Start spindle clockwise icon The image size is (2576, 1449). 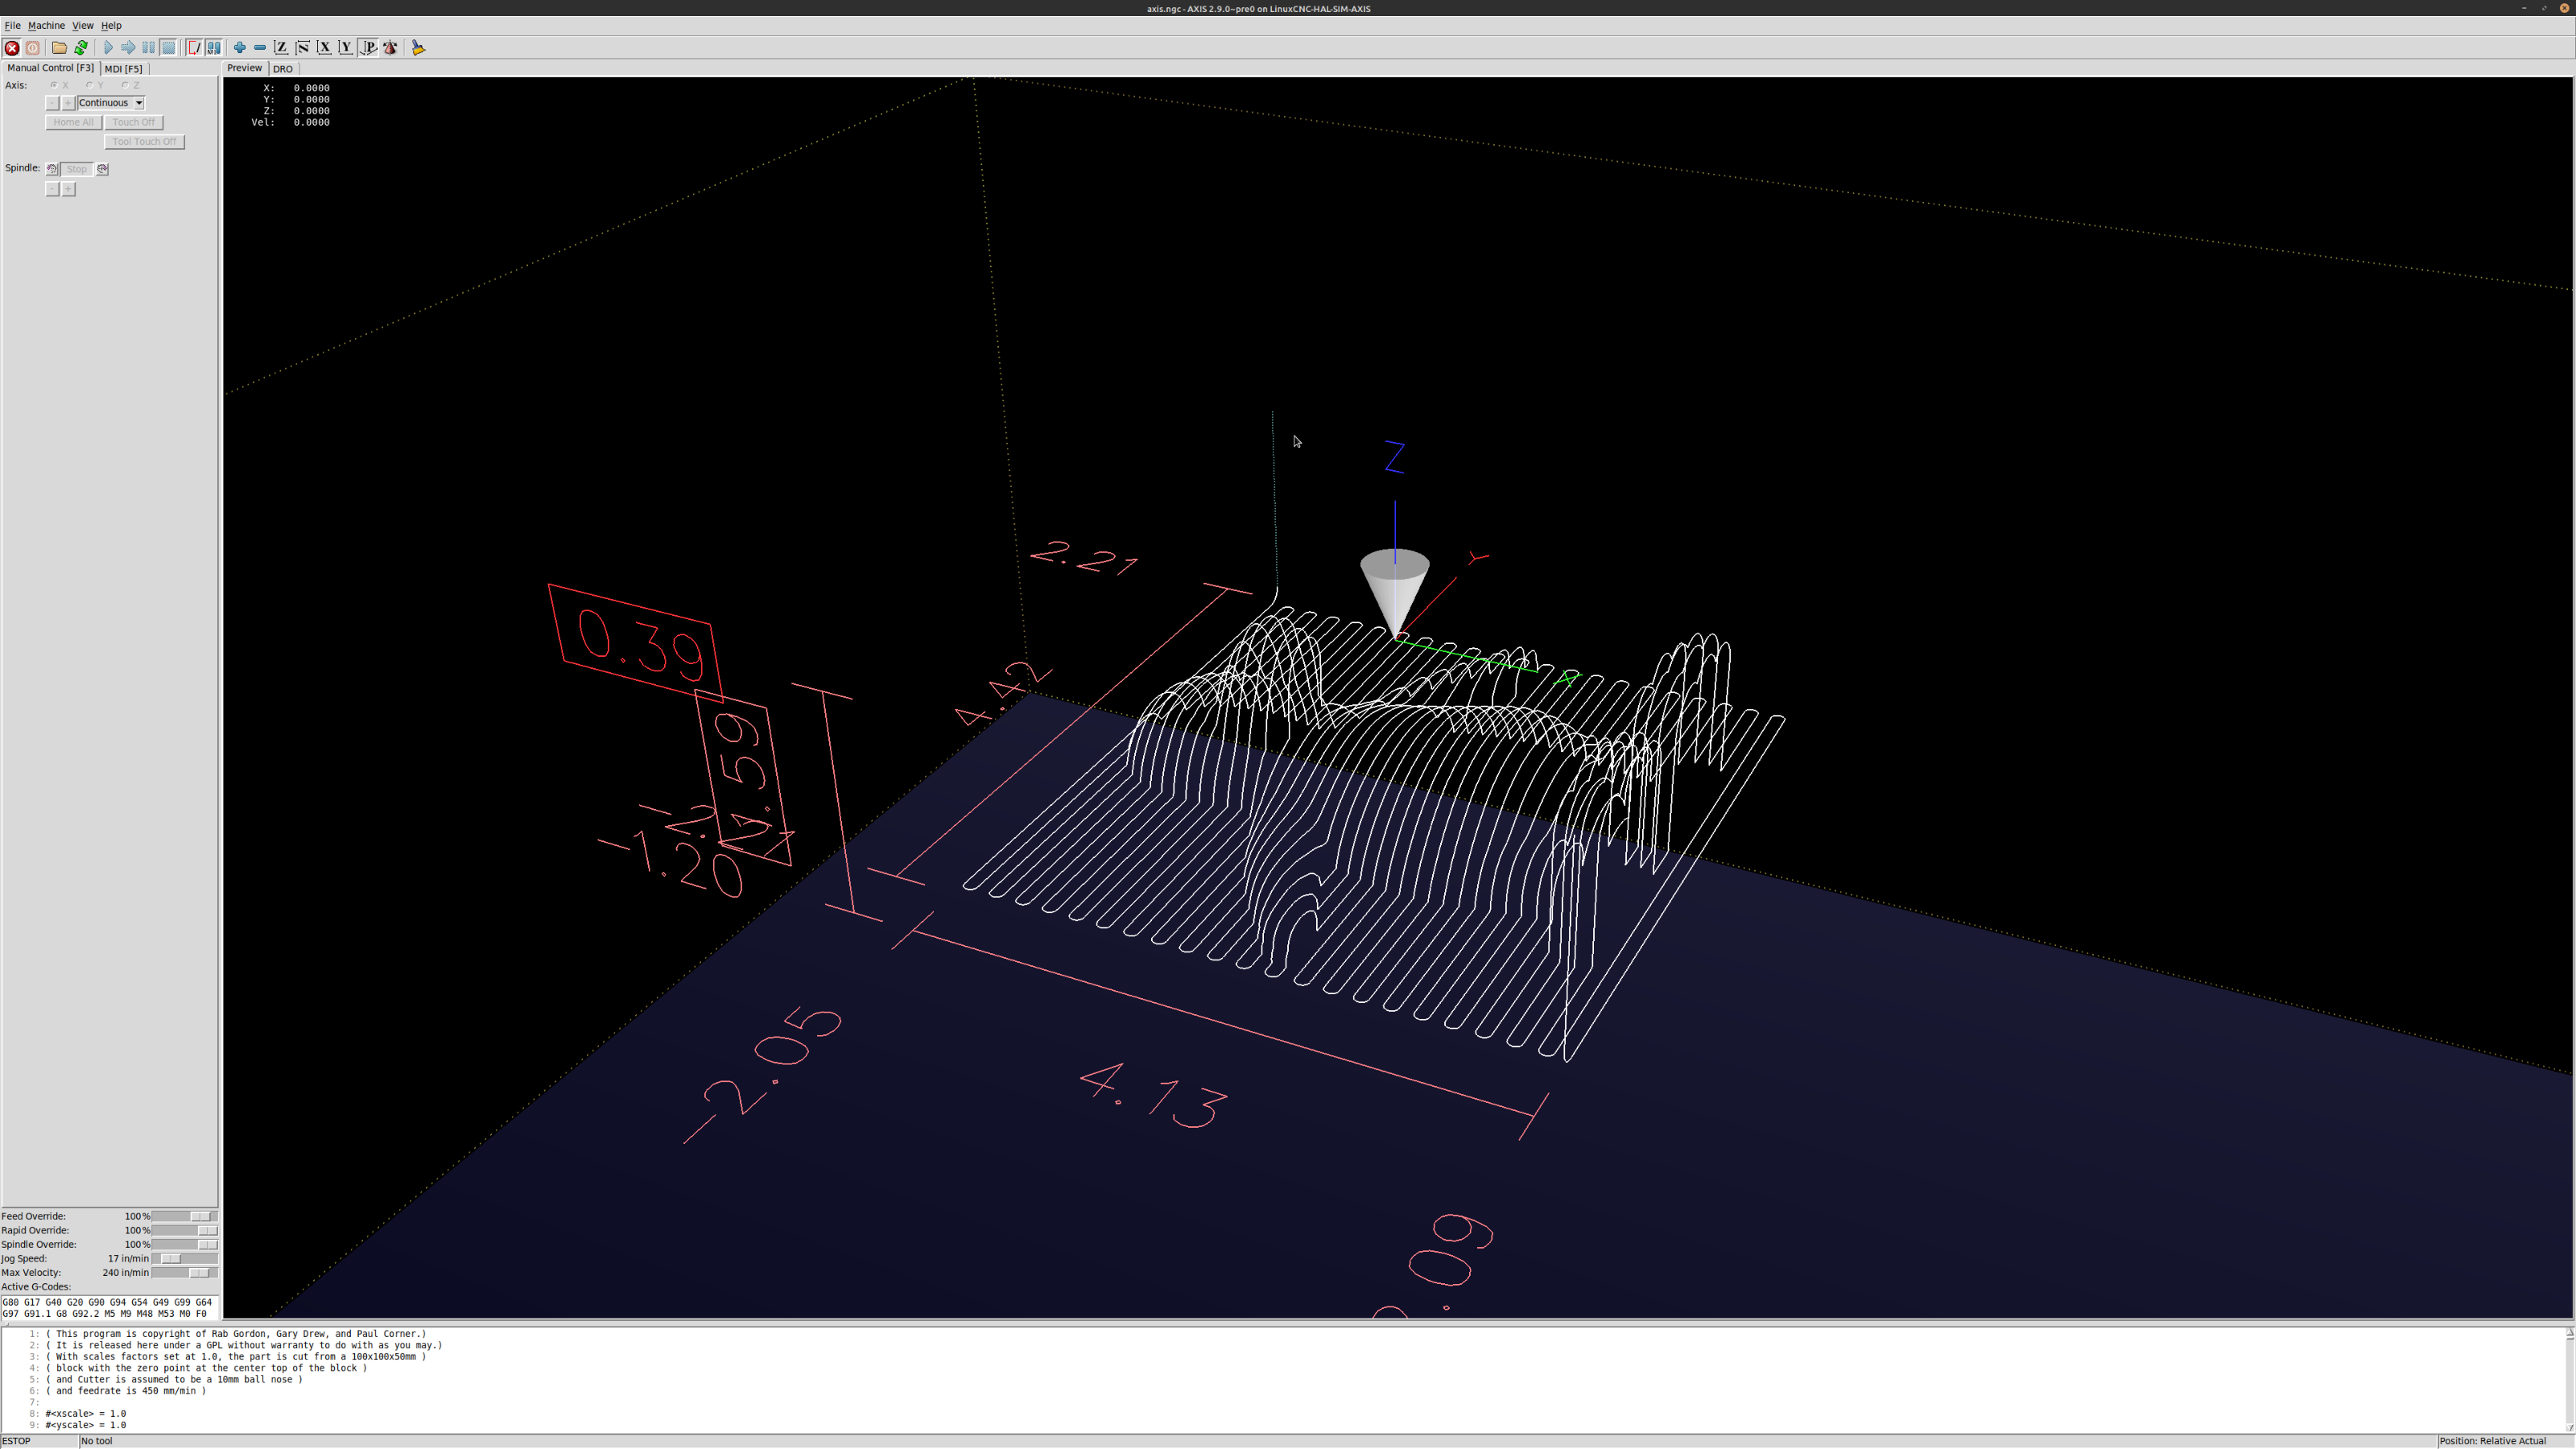coord(102,169)
